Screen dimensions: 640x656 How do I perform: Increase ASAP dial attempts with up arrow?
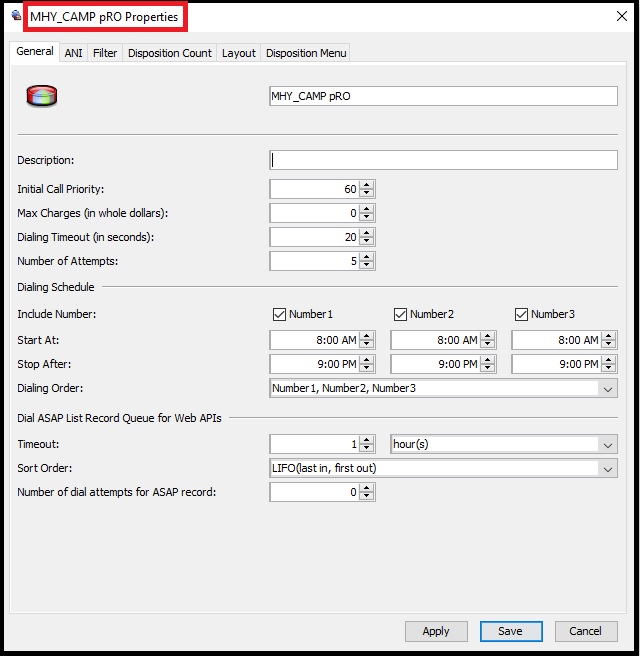tap(366, 488)
